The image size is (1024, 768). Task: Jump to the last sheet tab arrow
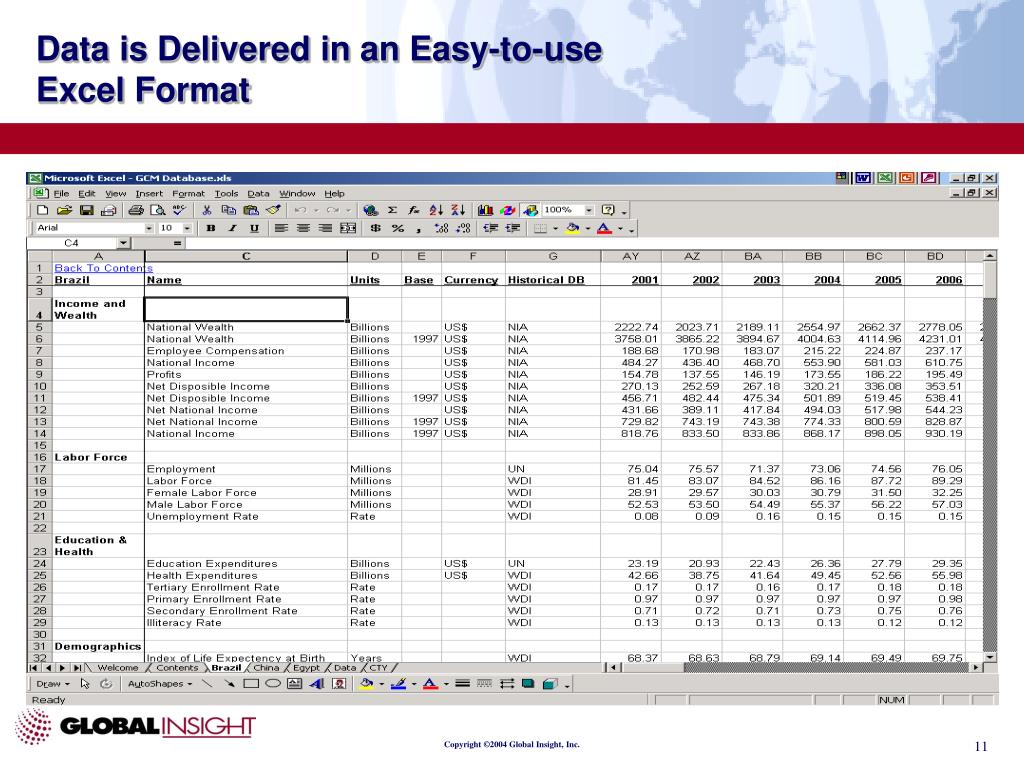78,667
